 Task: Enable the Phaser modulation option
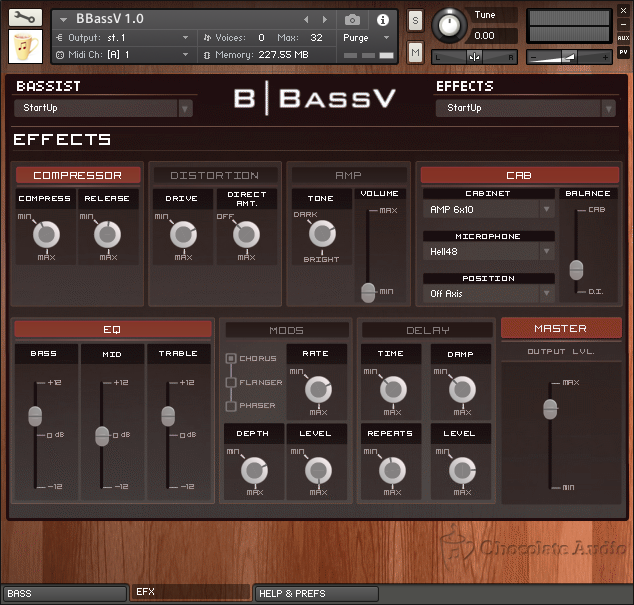[231, 406]
